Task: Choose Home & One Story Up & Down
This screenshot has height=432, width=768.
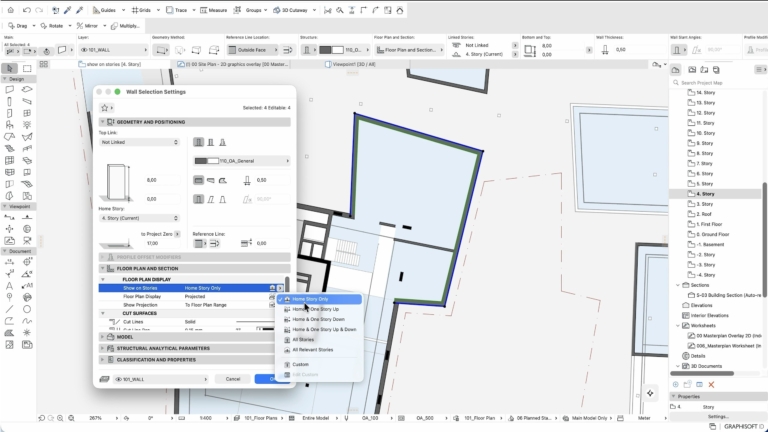Action: point(320,329)
